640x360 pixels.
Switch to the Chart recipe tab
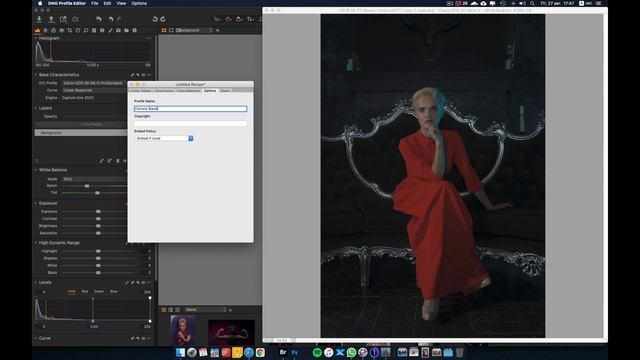pyautogui.click(x=225, y=91)
